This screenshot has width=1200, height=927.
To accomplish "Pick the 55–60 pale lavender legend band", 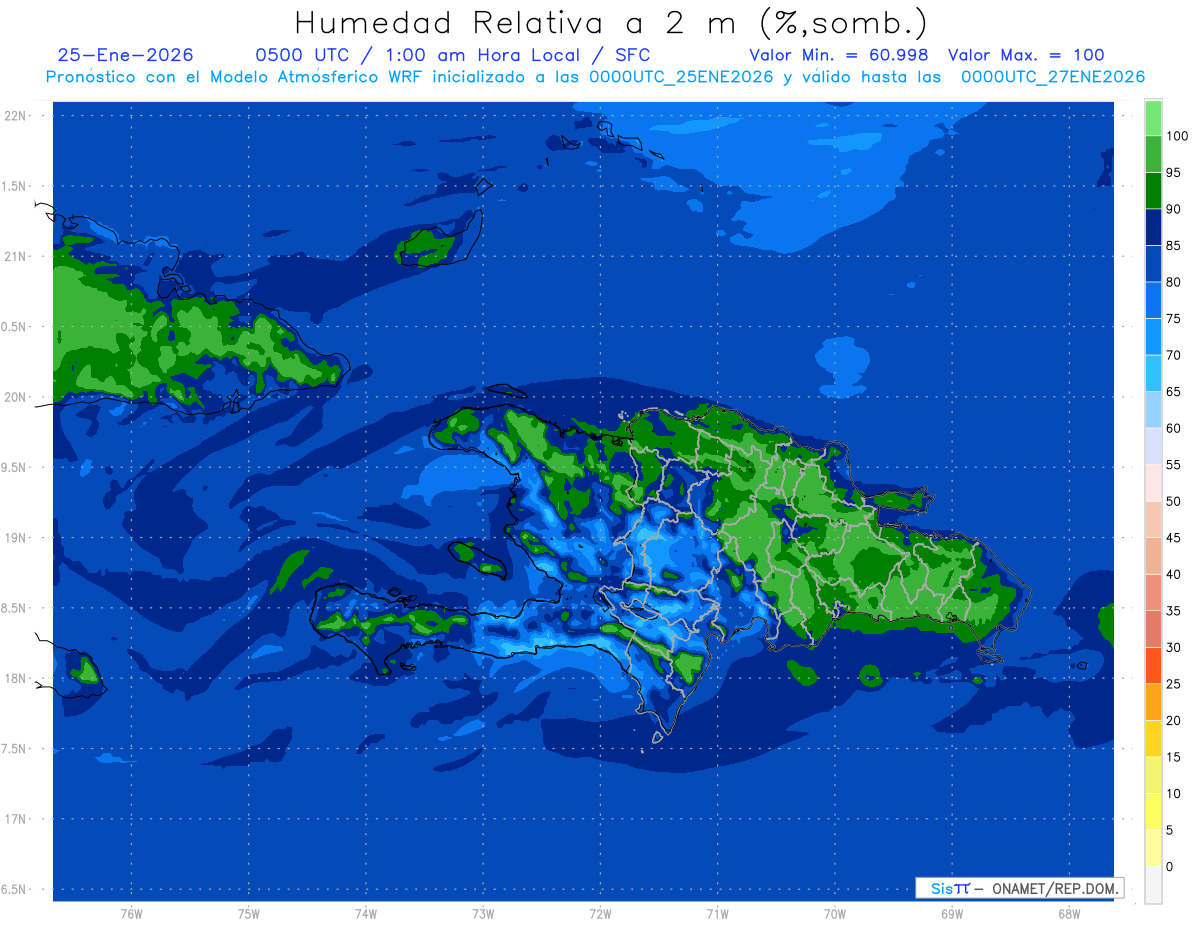I will point(1153,446).
